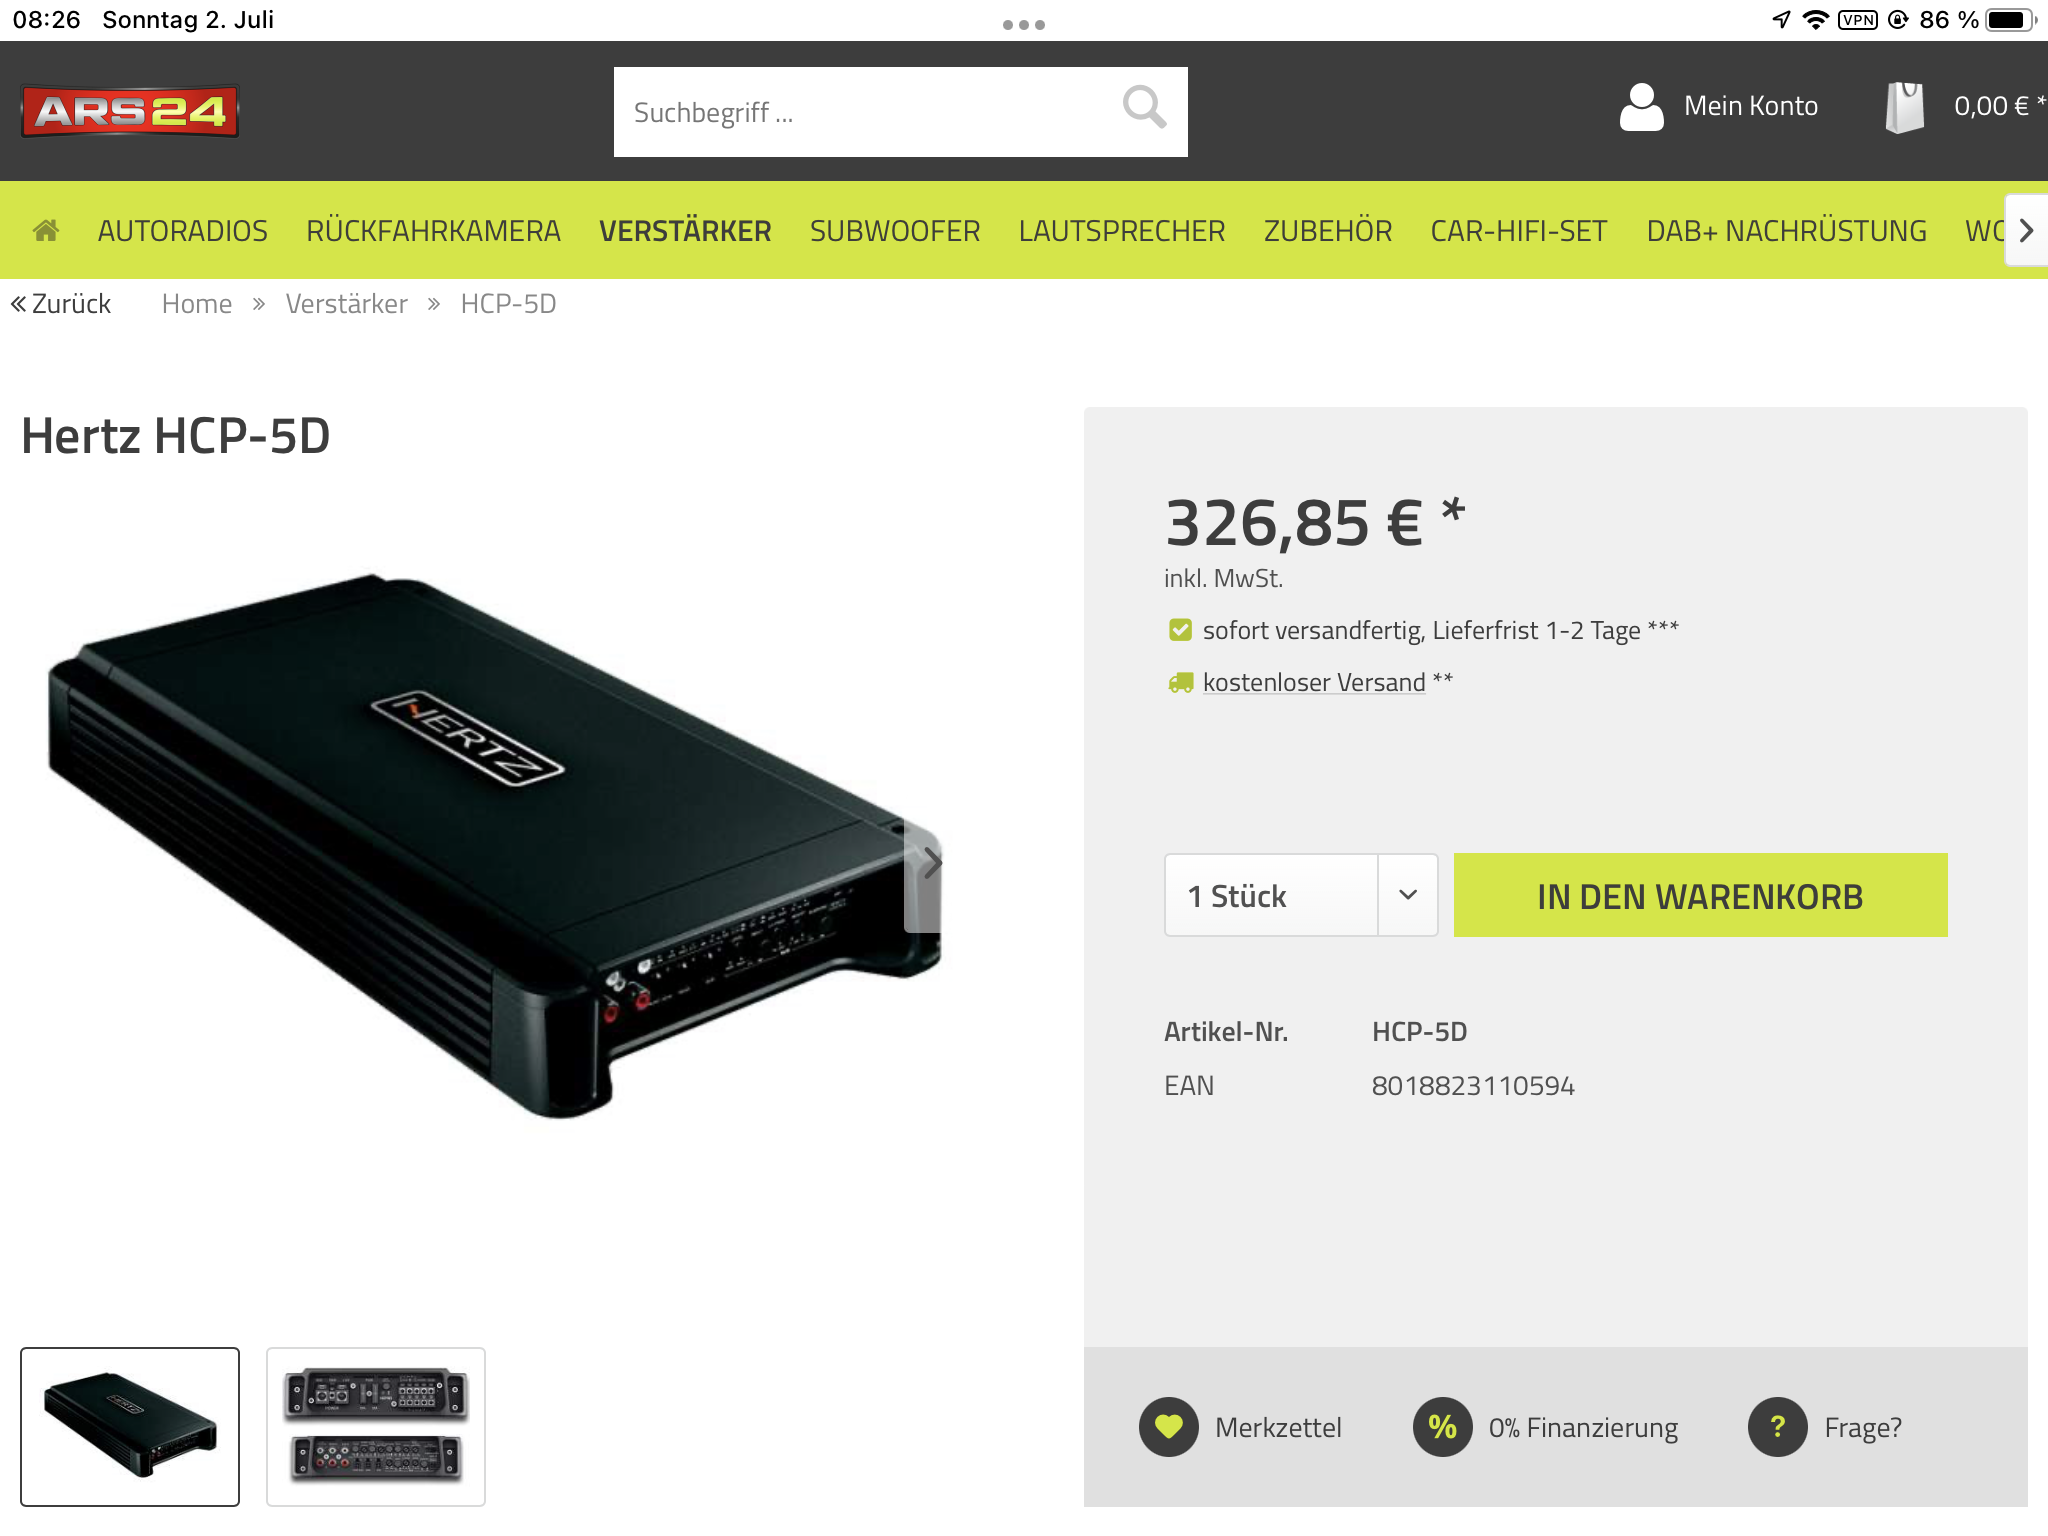This screenshot has height=1536, width=2048.
Task: Open Mein Konto user icon
Action: [1641, 107]
